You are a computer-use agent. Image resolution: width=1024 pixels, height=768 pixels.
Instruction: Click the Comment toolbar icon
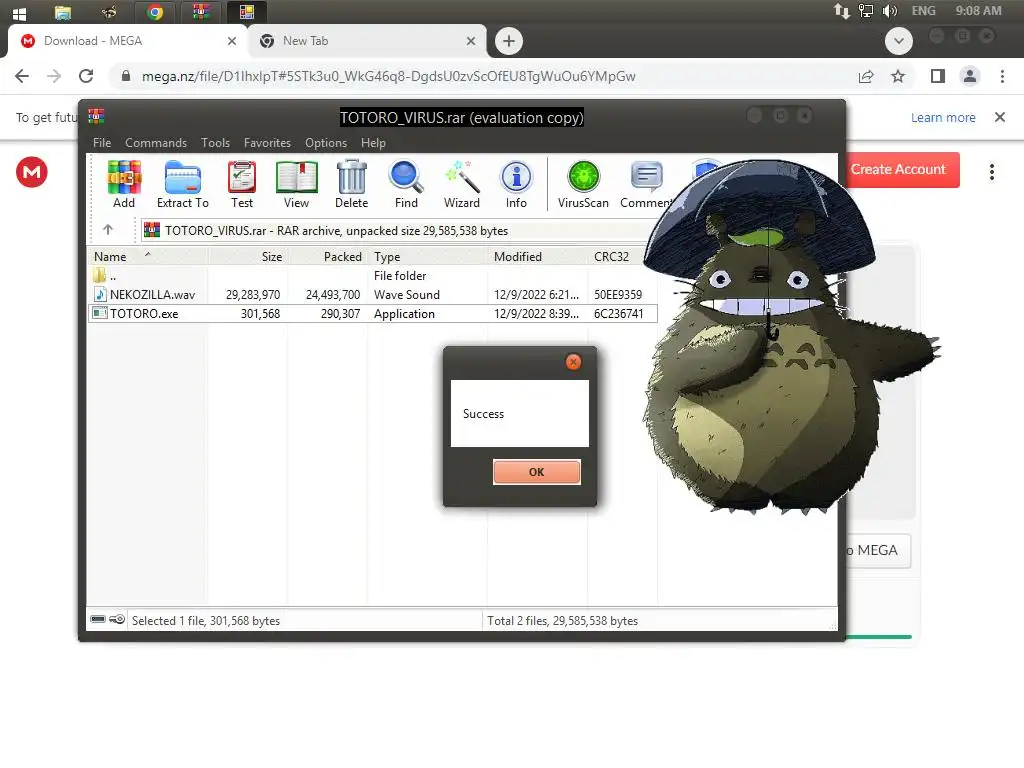[x=647, y=185]
